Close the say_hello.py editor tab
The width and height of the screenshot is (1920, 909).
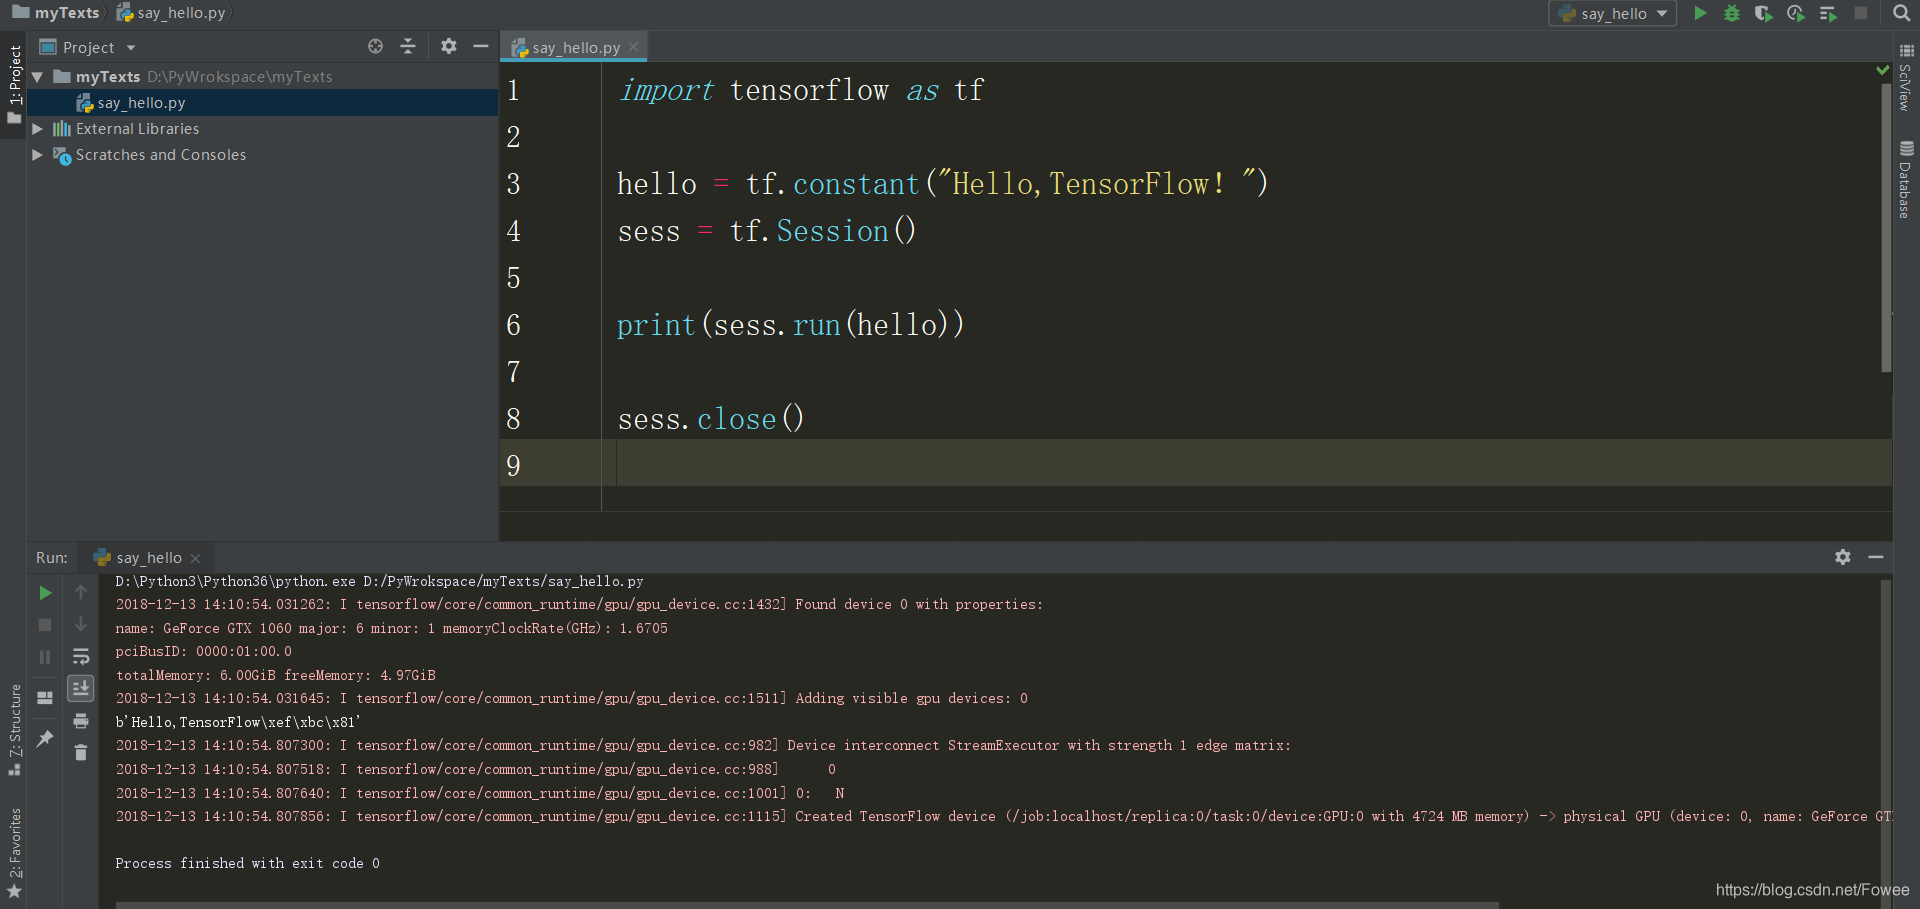pos(634,47)
